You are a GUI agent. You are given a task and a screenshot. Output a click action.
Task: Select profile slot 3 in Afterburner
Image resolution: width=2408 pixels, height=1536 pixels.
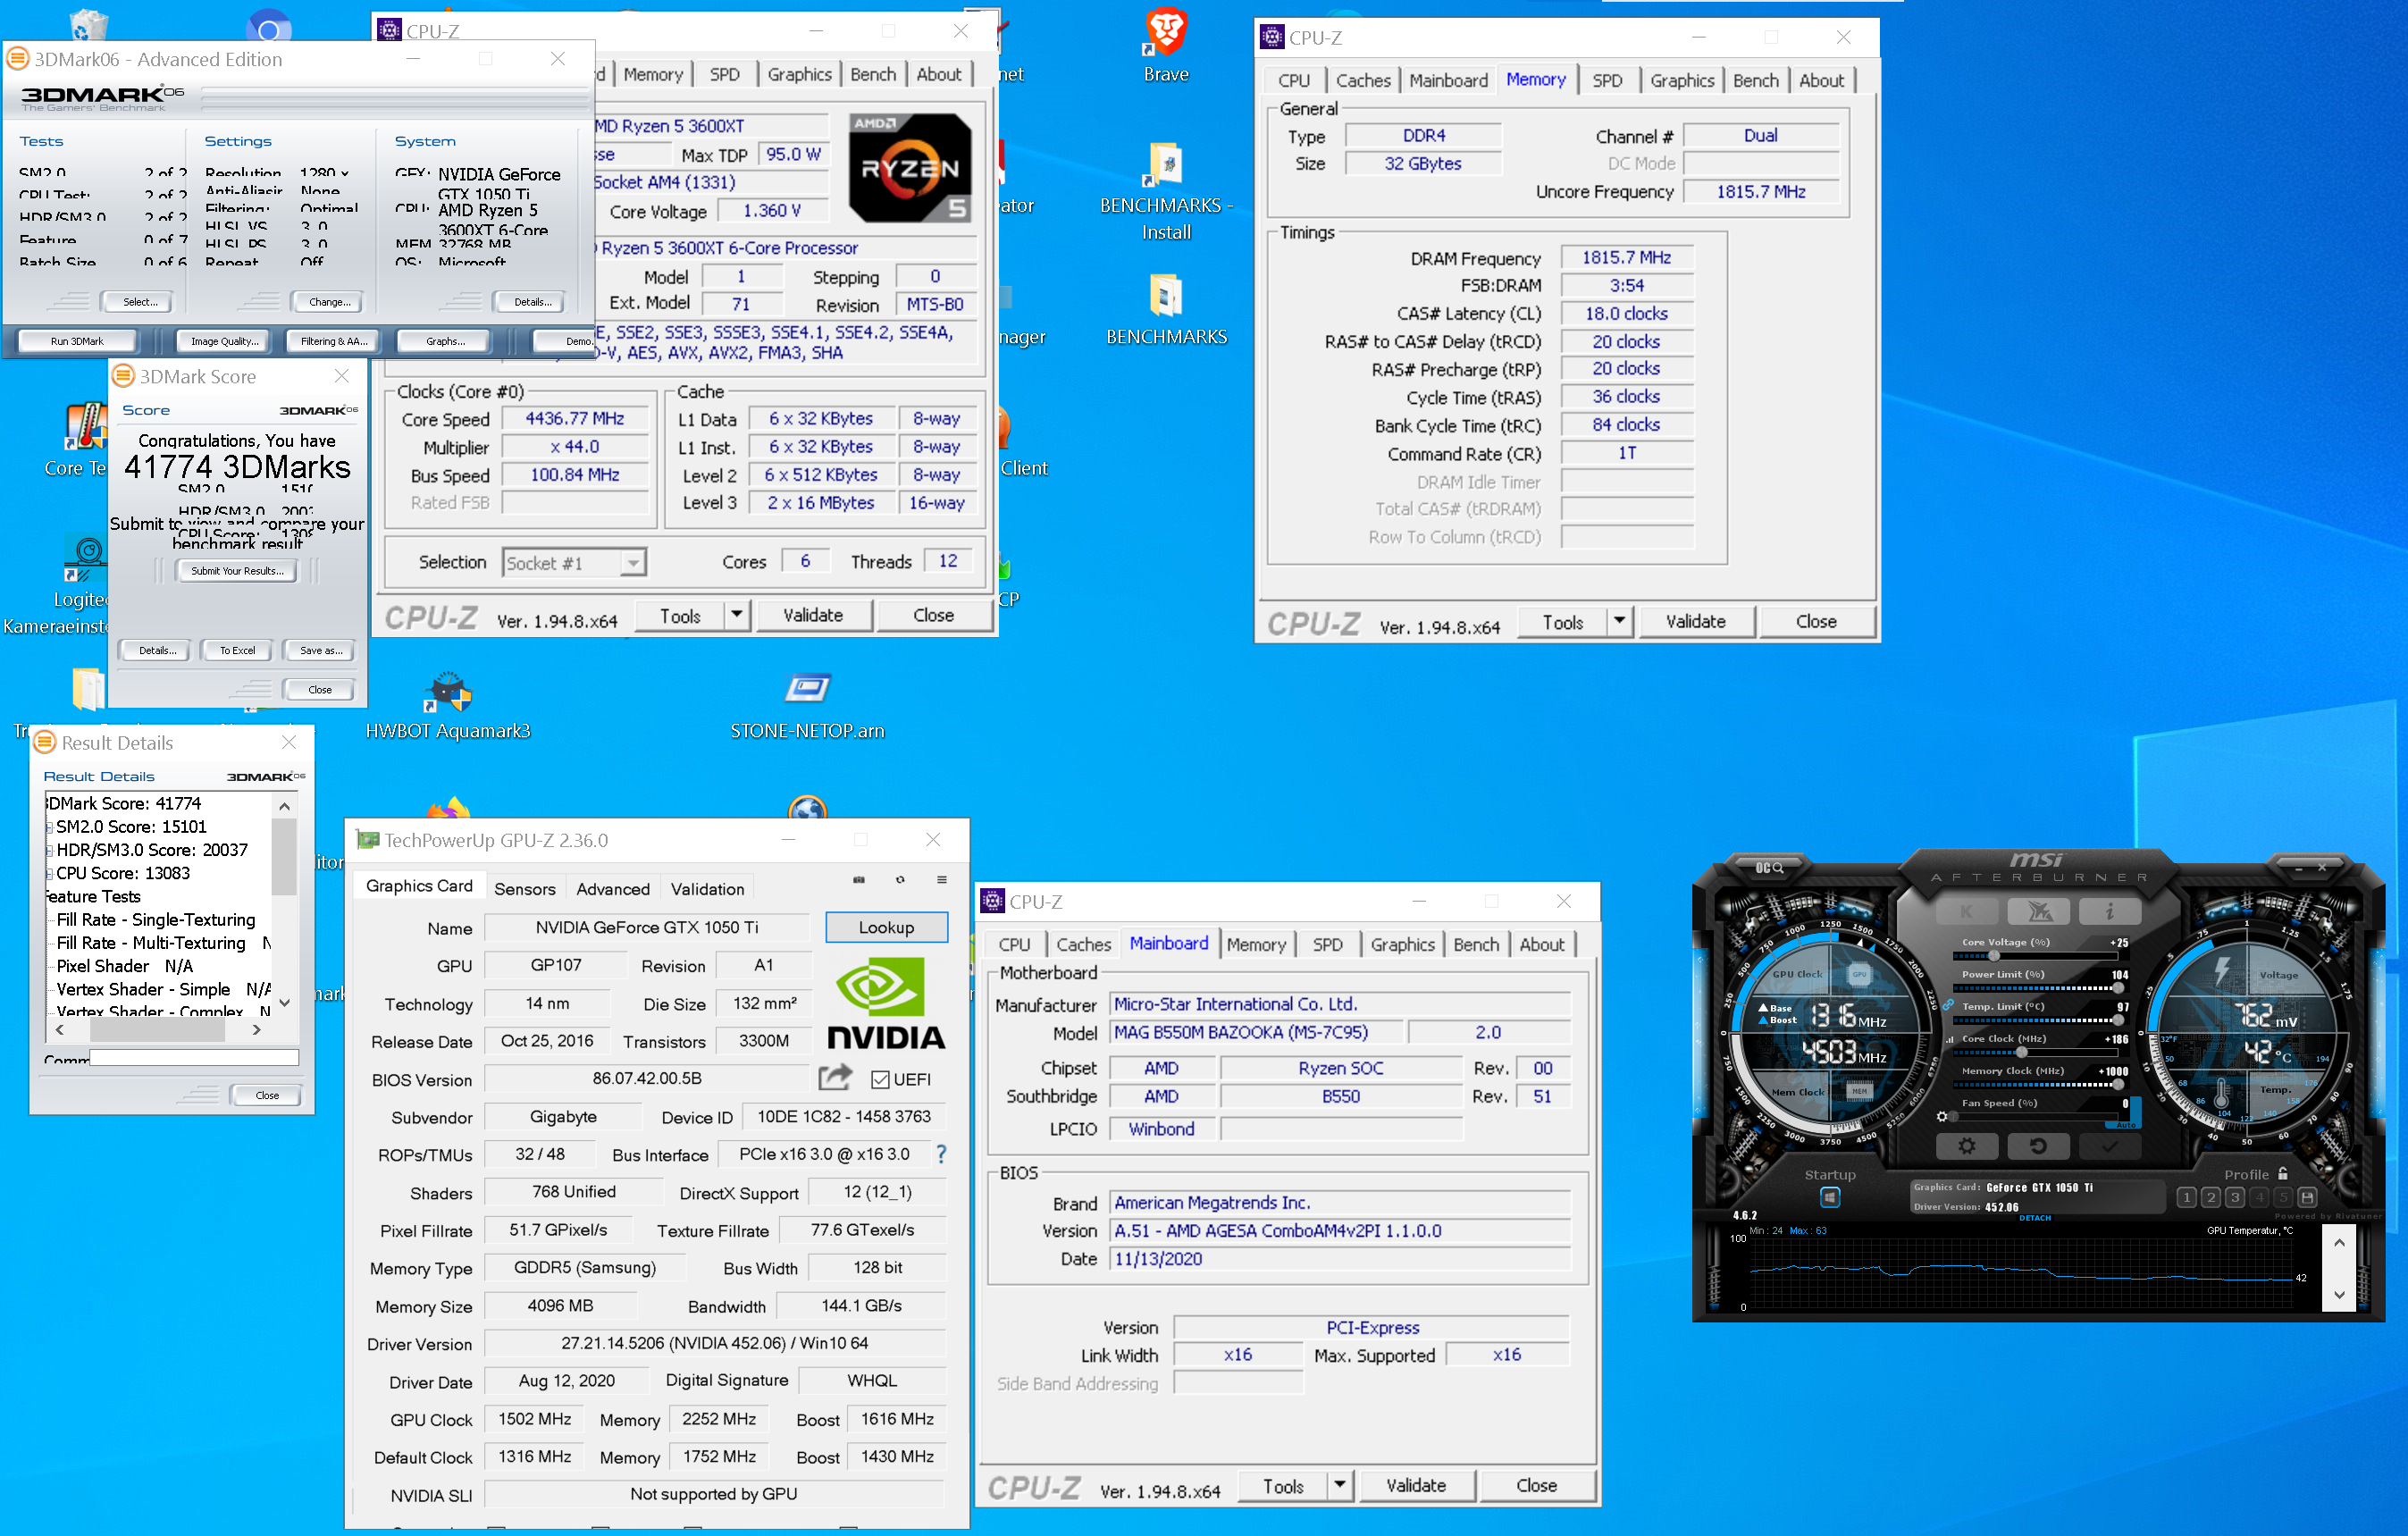point(2234,1197)
